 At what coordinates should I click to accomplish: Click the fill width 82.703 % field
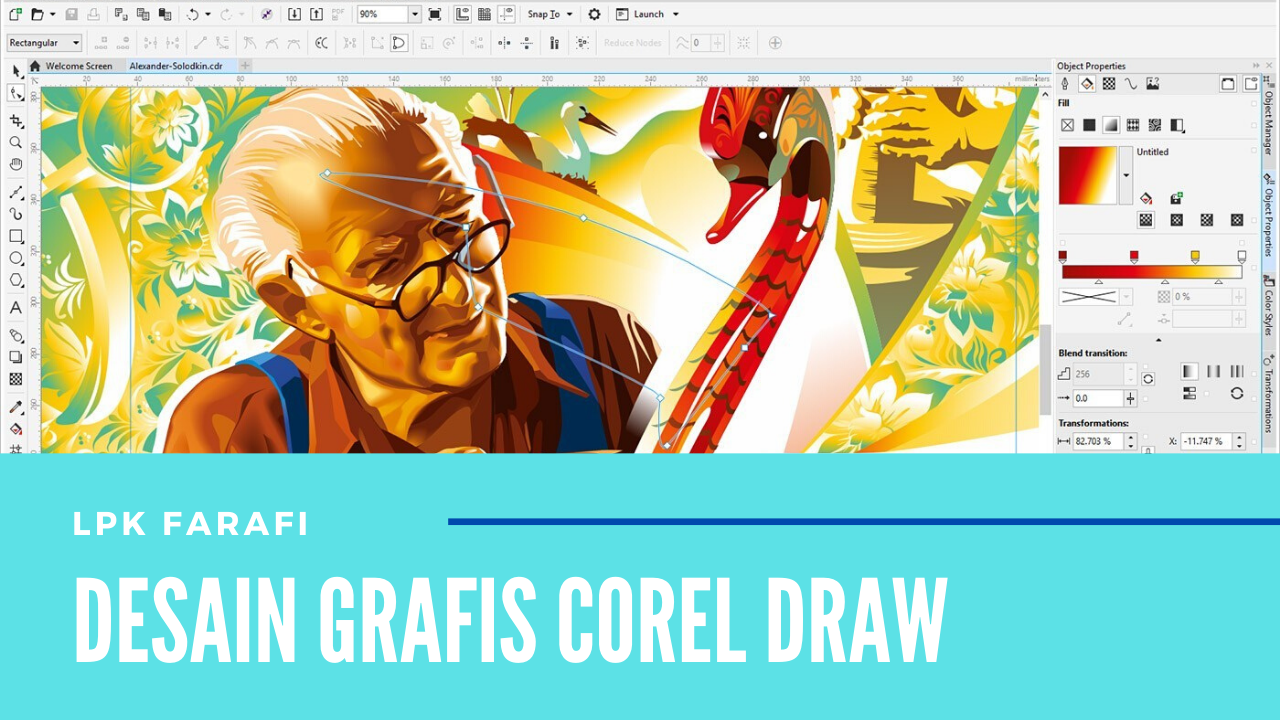1098,441
